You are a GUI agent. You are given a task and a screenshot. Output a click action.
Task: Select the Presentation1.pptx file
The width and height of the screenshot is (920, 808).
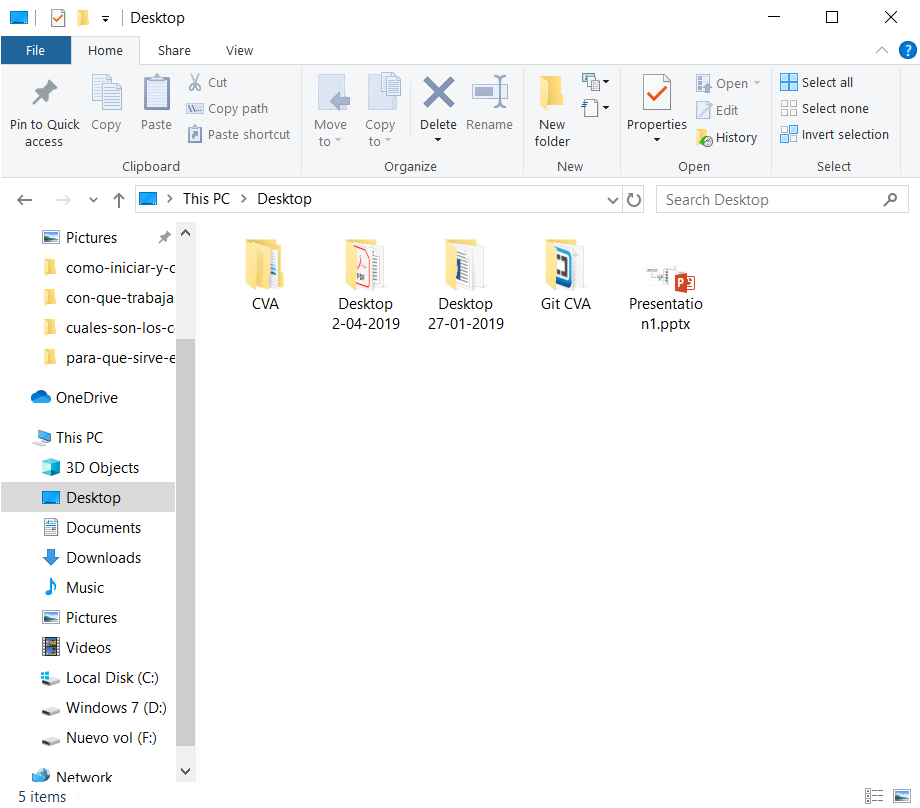click(x=665, y=298)
